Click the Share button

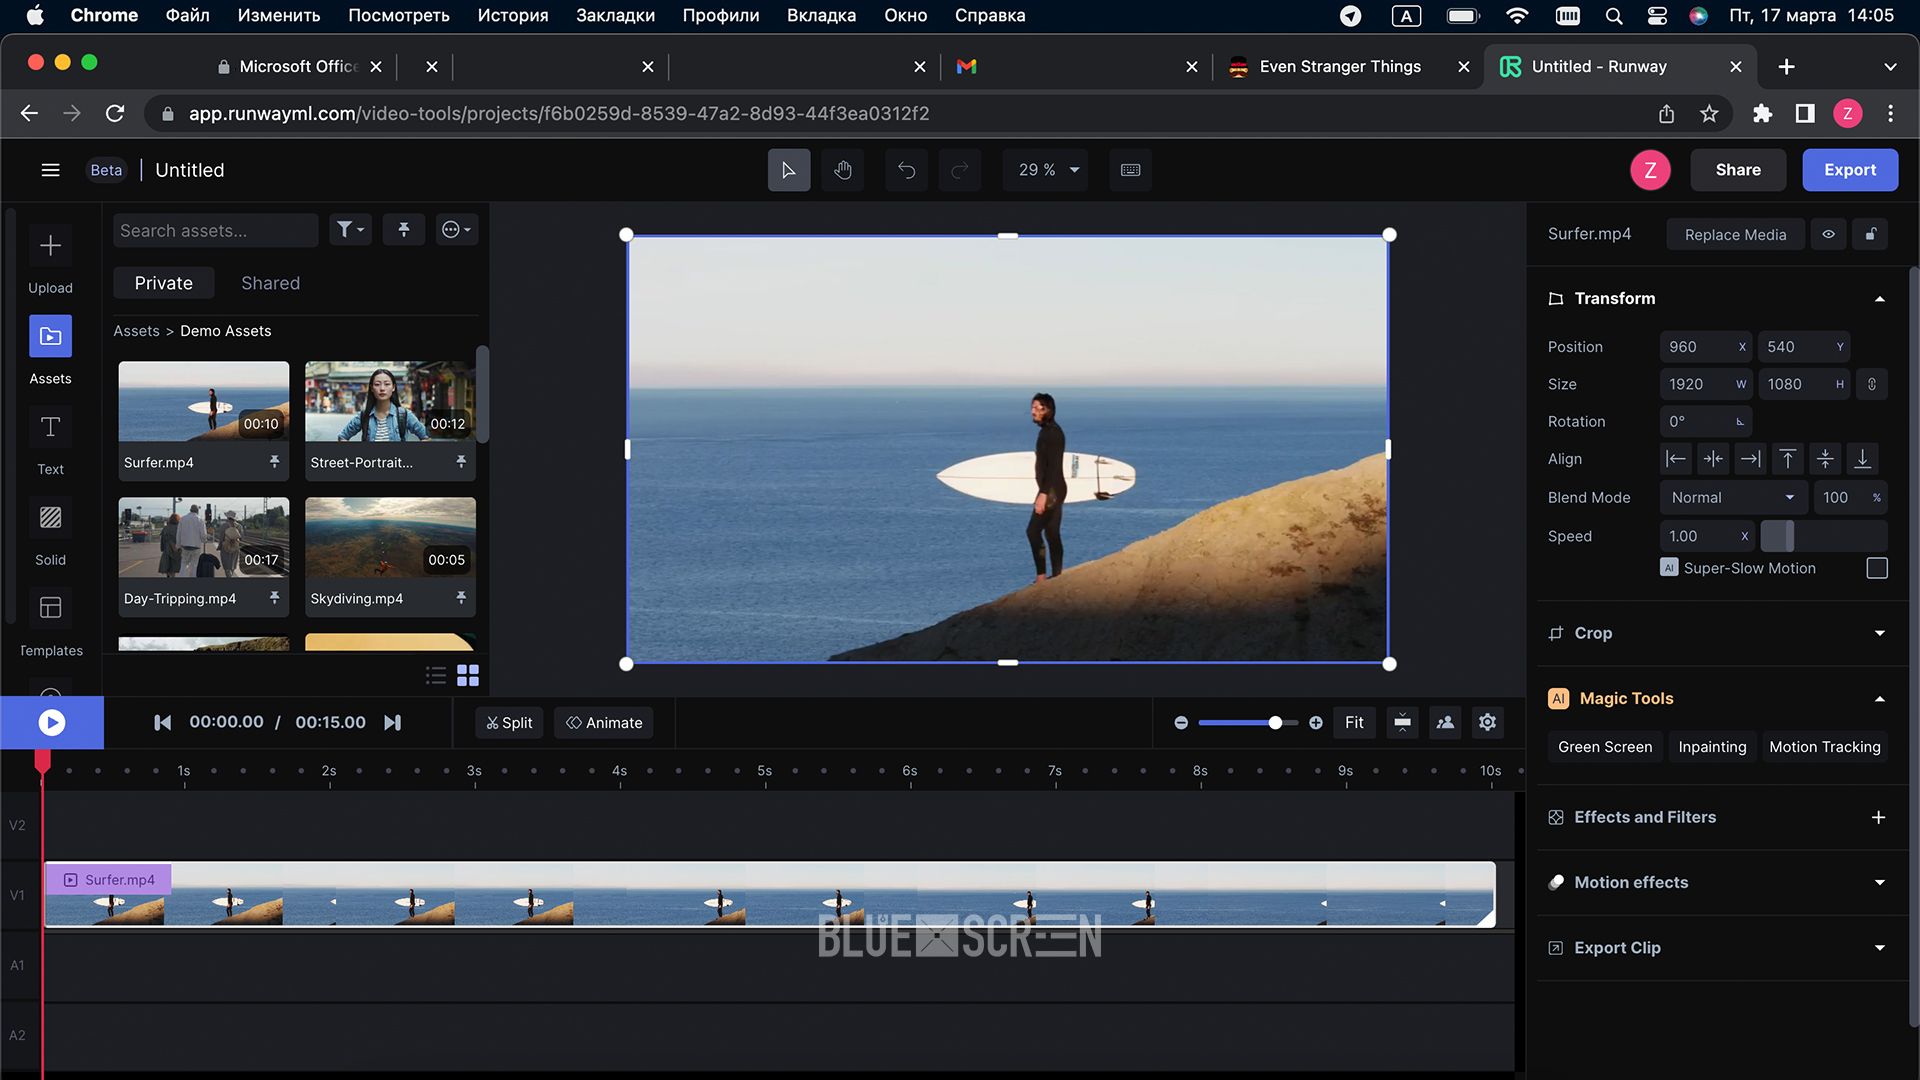coord(1738,170)
